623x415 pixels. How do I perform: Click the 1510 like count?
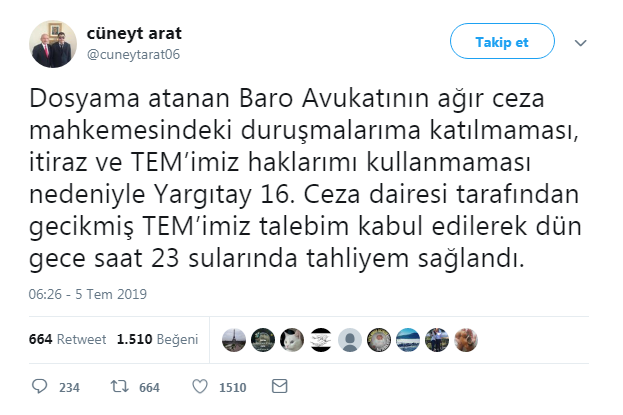[x=232, y=388]
